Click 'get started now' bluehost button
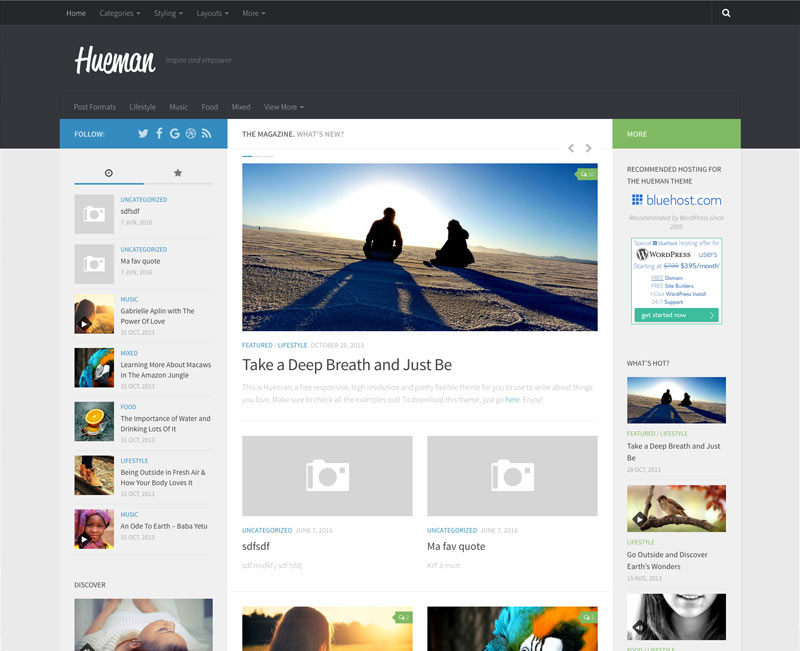 [676, 315]
